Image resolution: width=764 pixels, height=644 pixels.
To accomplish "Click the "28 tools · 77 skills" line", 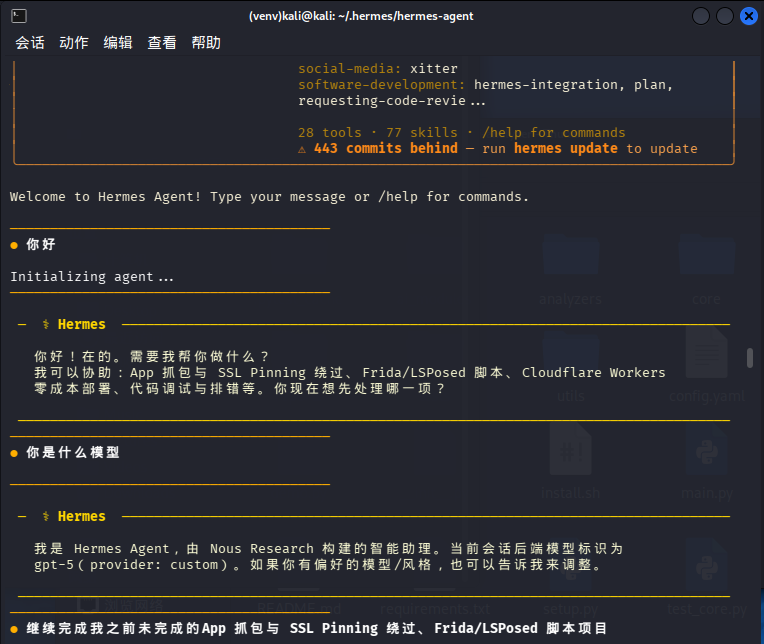I will (x=461, y=133).
